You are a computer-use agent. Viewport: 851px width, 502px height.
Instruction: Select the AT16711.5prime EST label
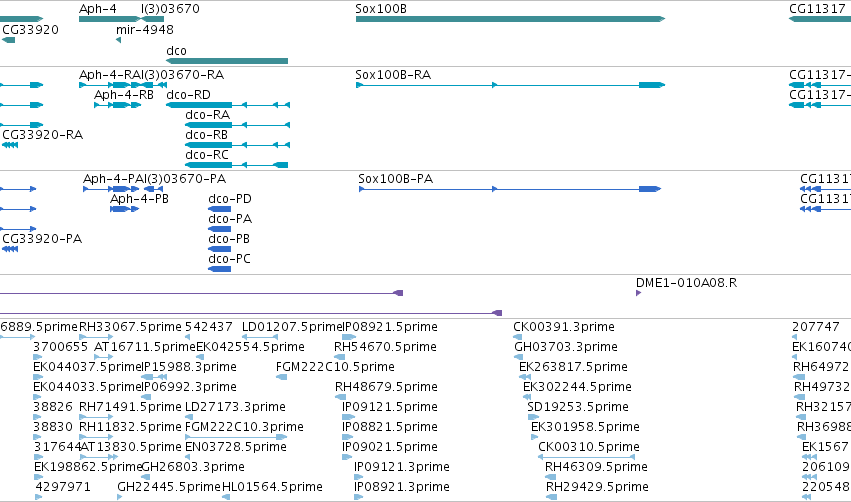click(145, 347)
